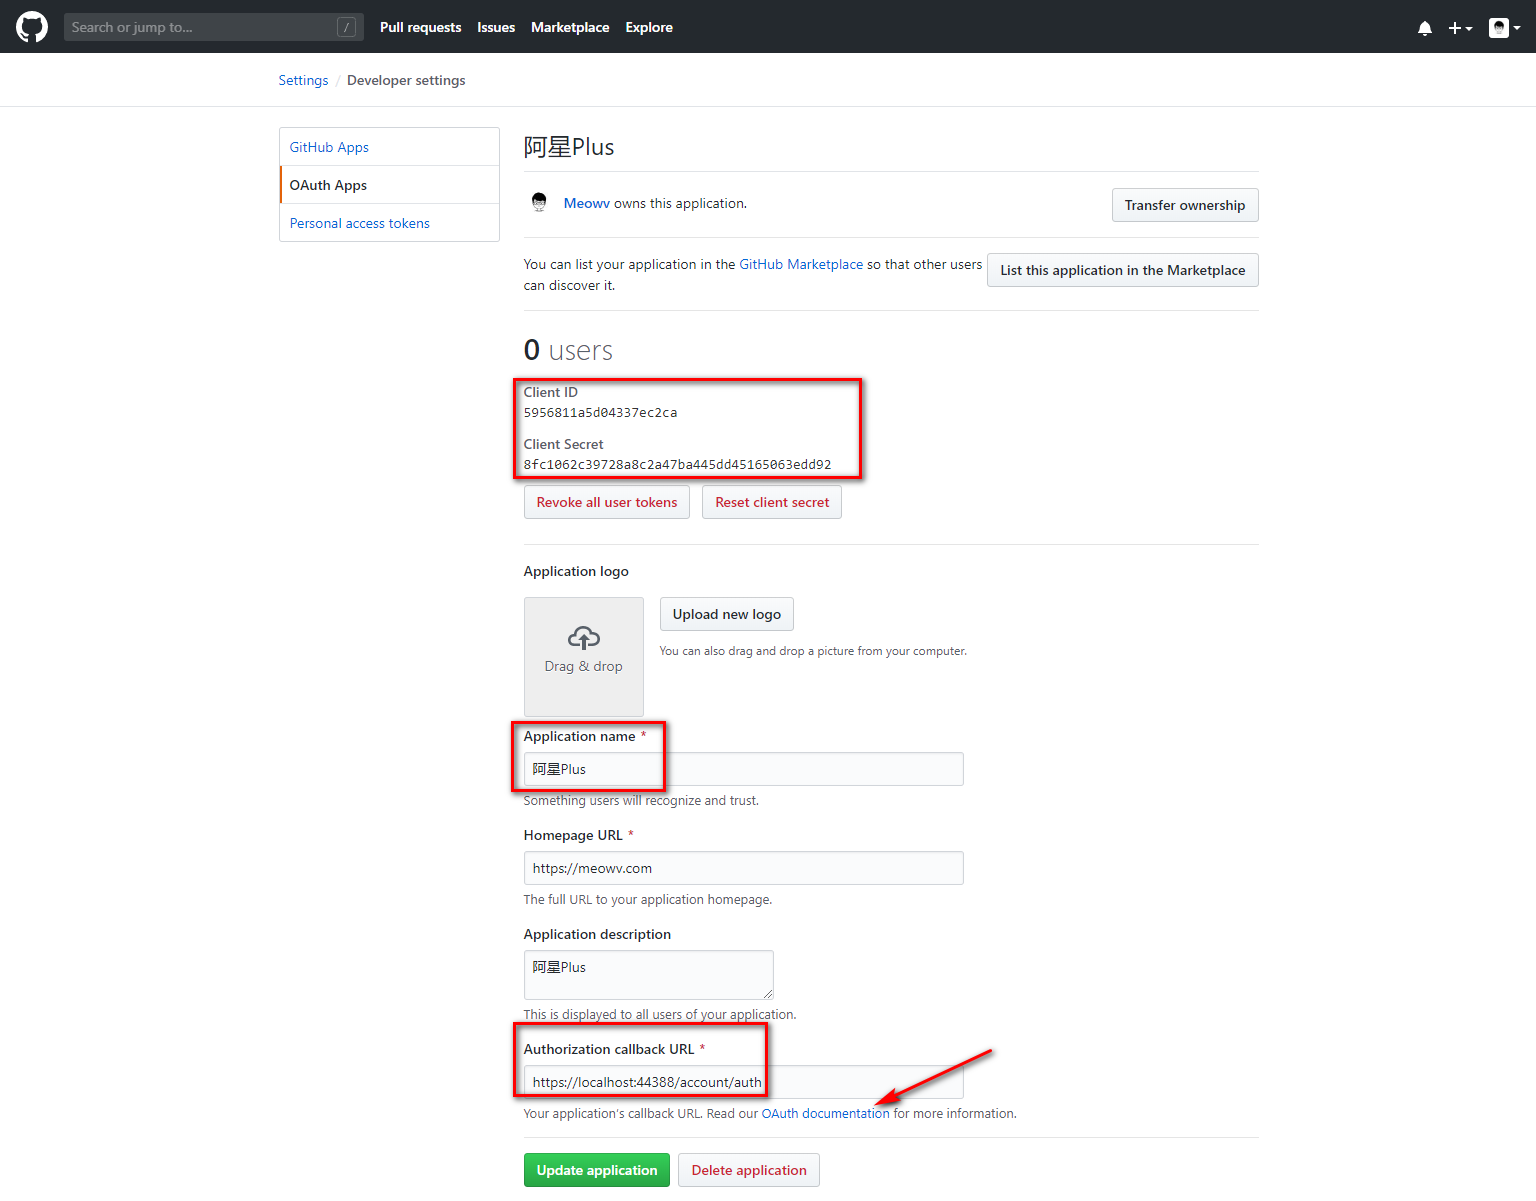Click the green Update application button
Viewport: 1536px width, 1201px height.
point(597,1170)
